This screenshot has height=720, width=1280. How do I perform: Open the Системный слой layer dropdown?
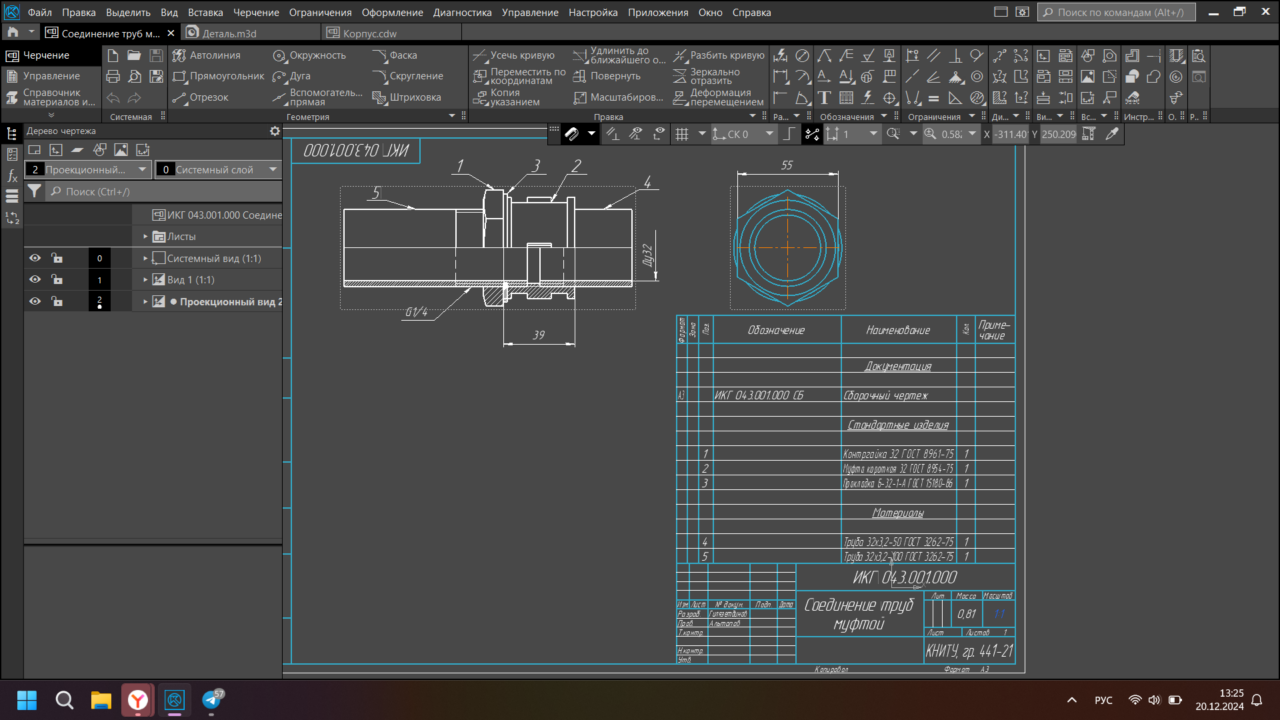pos(218,170)
